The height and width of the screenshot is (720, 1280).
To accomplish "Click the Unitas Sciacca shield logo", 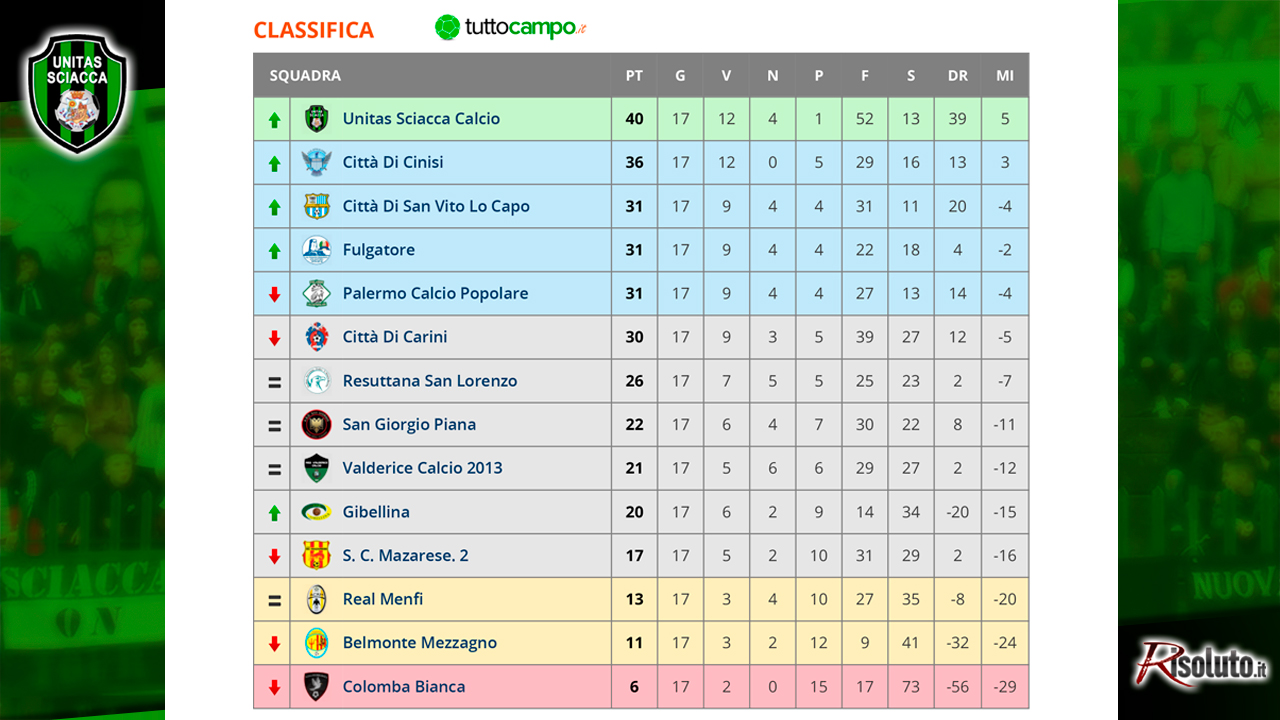I will tap(77, 93).
